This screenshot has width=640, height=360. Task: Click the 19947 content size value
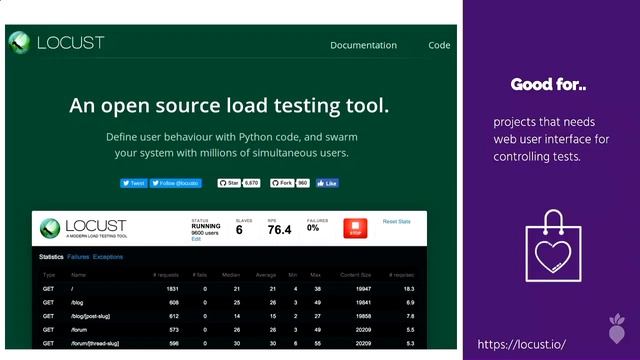[363, 289]
